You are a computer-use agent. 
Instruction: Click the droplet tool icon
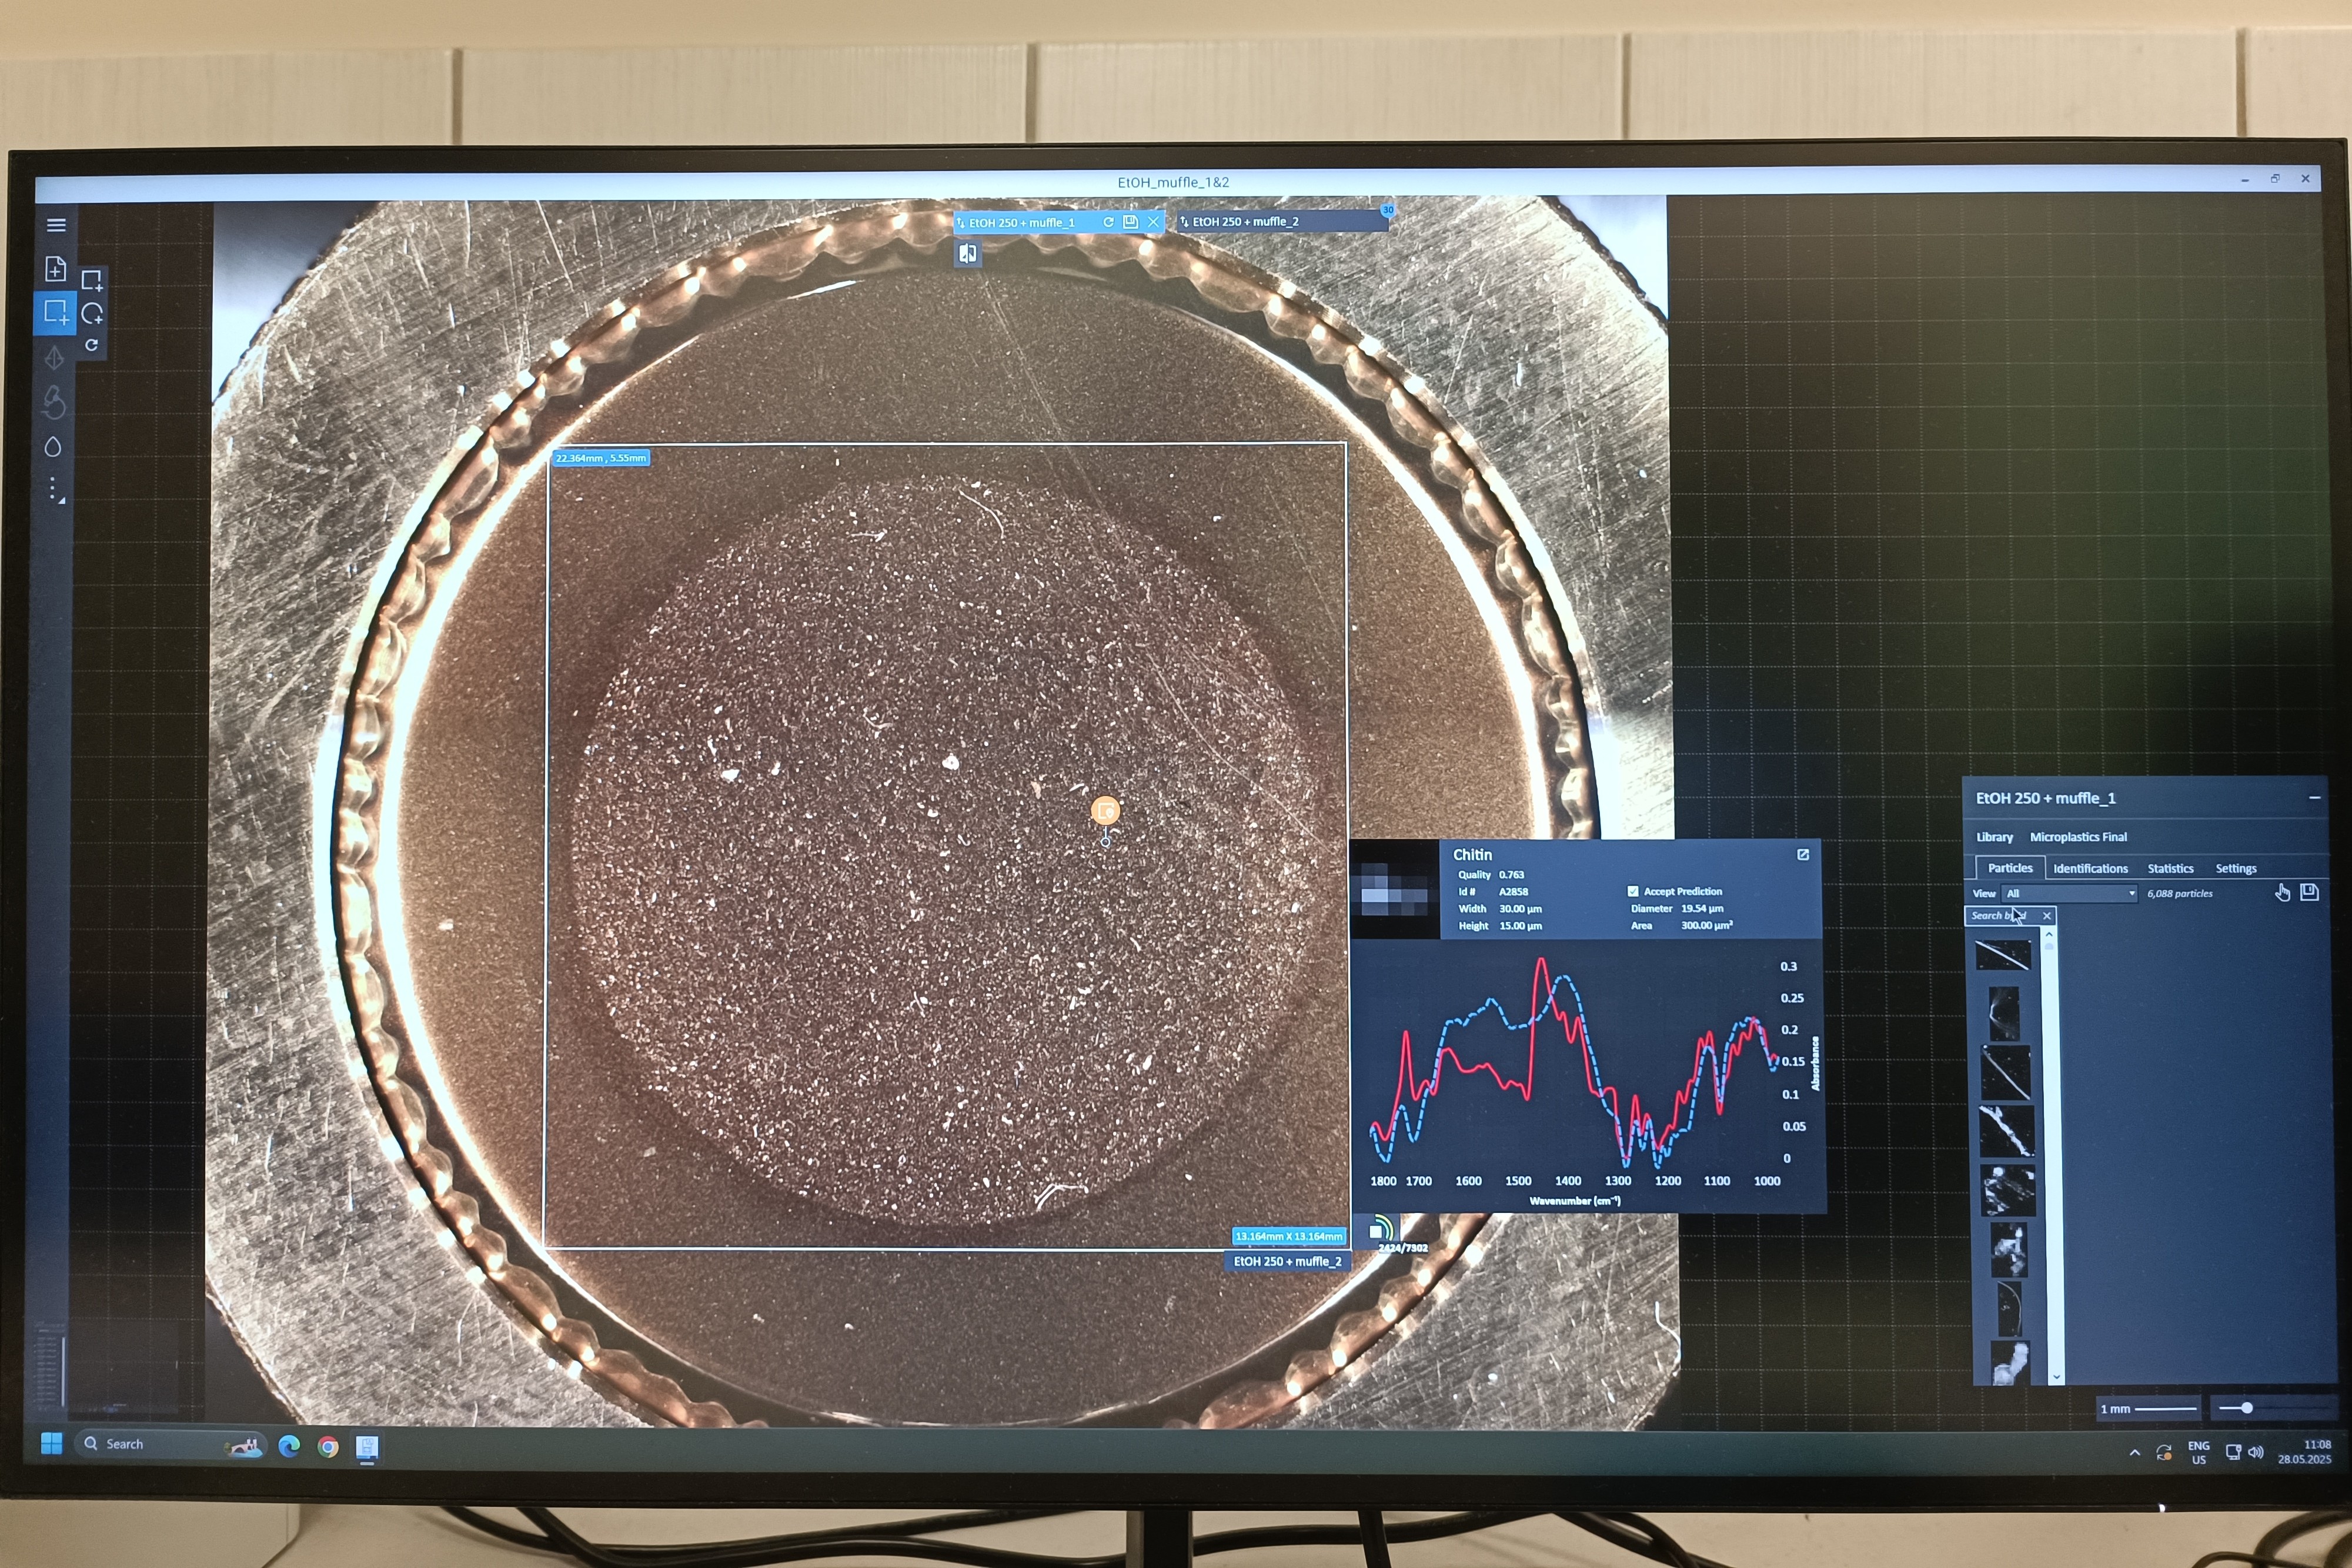[x=53, y=447]
